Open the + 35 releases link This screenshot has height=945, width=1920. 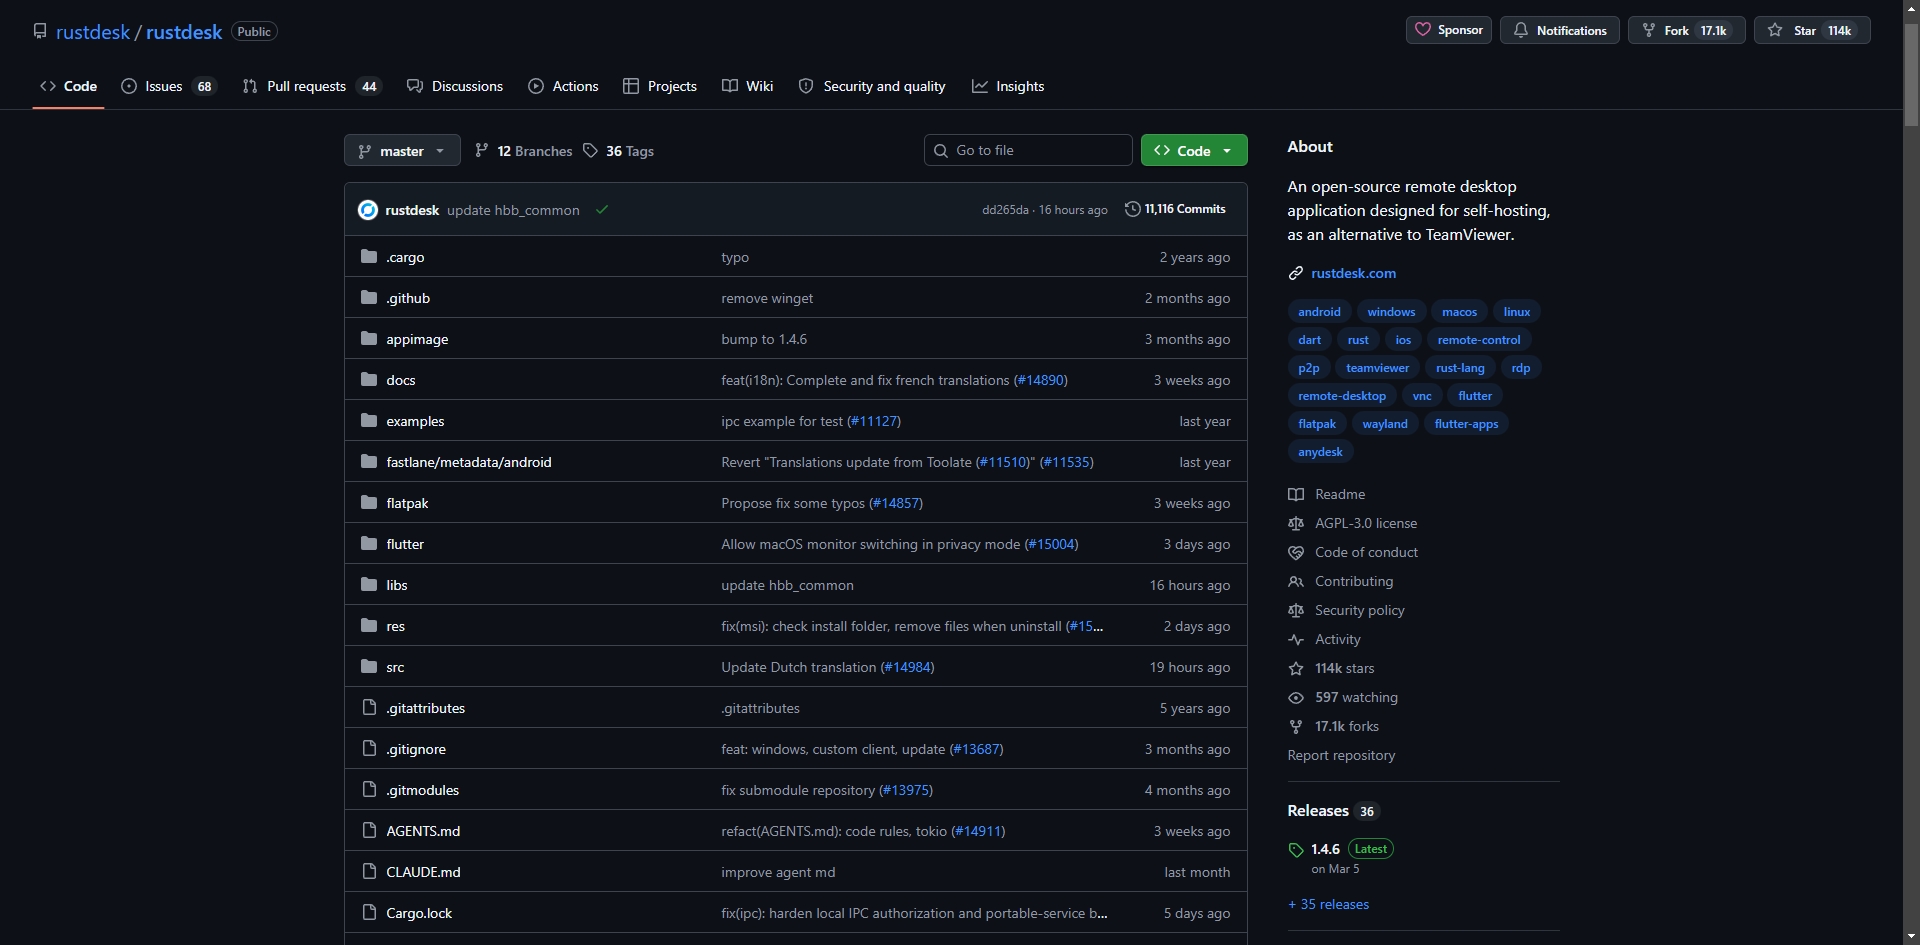pyautogui.click(x=1328, y=904)
